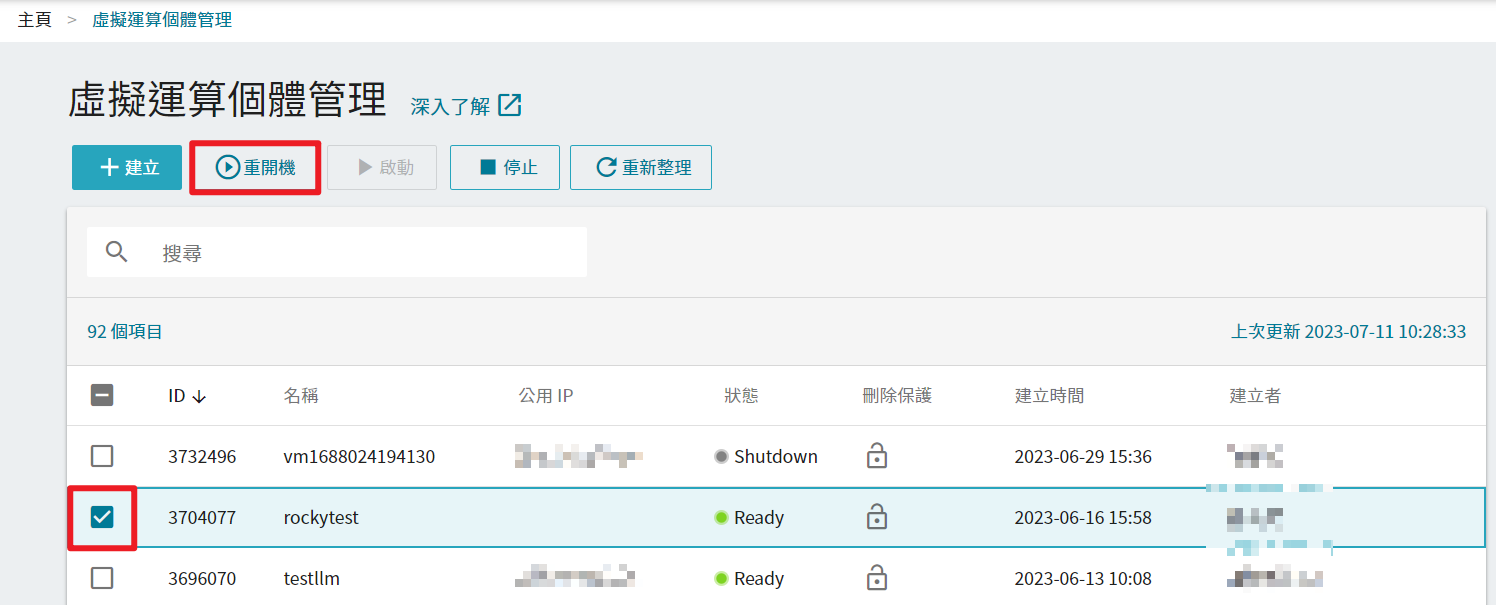Sort by the ID column arrow
This screenshot has height=605, width=1496.
point(199,396)
